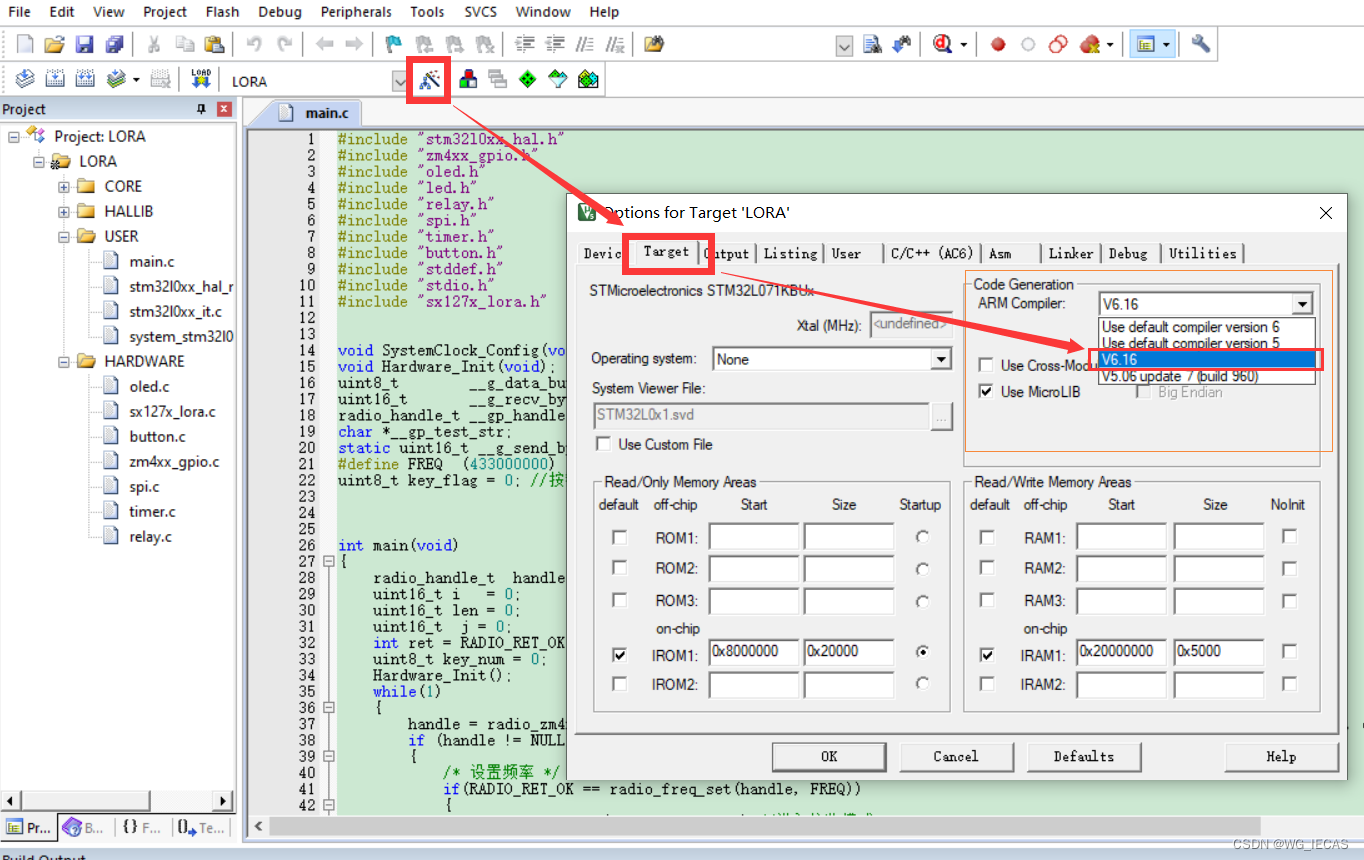Click the Help button in the dialog
The image size is (1364, 860).
point(1281,757)
